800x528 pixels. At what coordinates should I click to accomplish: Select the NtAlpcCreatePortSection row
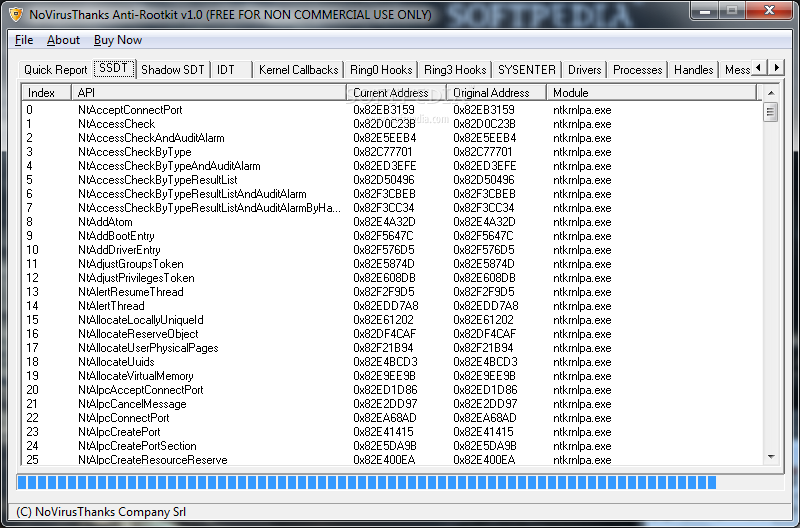point(392,446)
